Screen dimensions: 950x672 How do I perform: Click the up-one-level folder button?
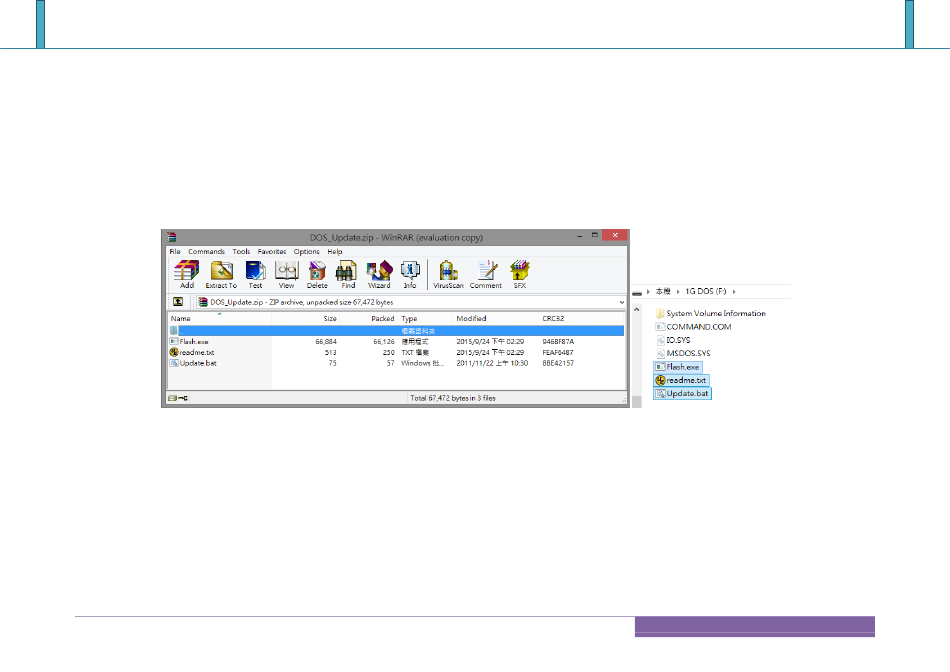tap(178, 301)
